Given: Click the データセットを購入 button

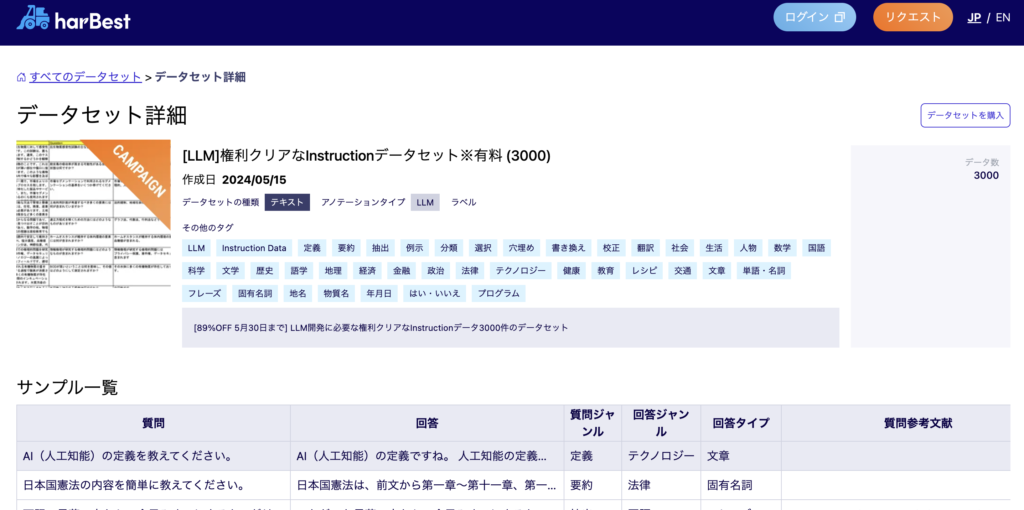Looking at the screenshot, I should pos(965,115).
